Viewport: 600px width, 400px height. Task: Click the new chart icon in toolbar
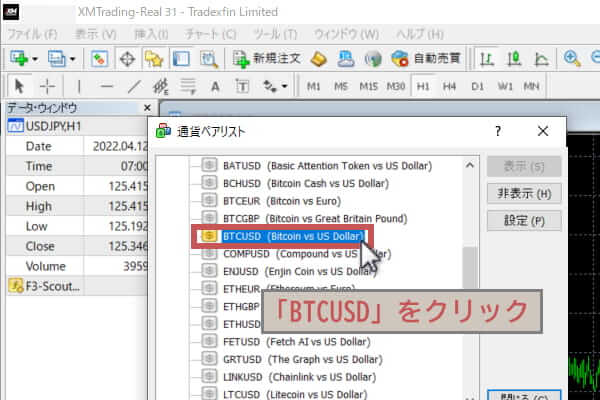pyautogui.click(x=19, y=59)
